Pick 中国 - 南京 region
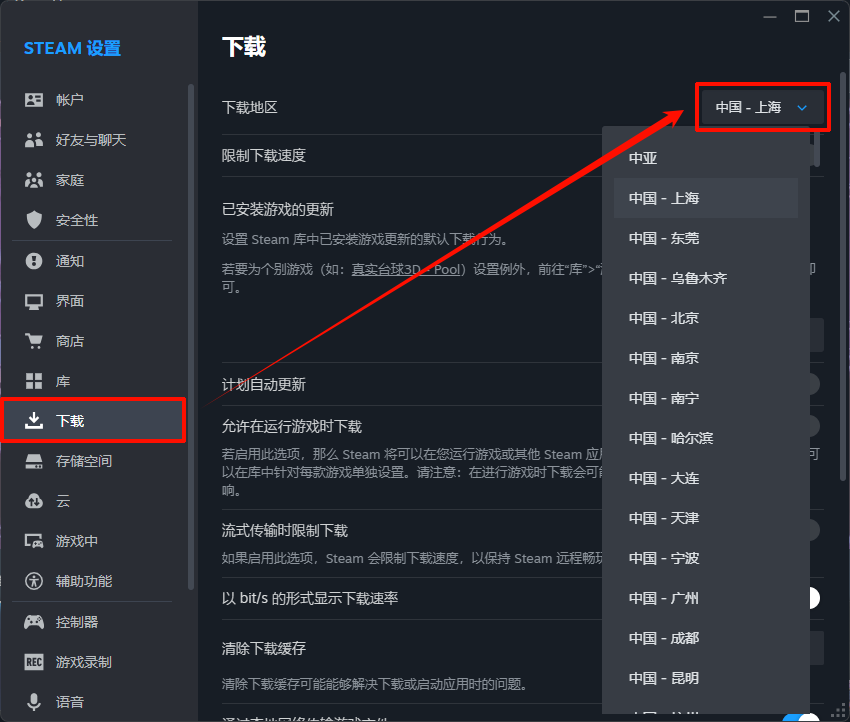This screenshot has width=850, height=722. click(x=705, y=358)
